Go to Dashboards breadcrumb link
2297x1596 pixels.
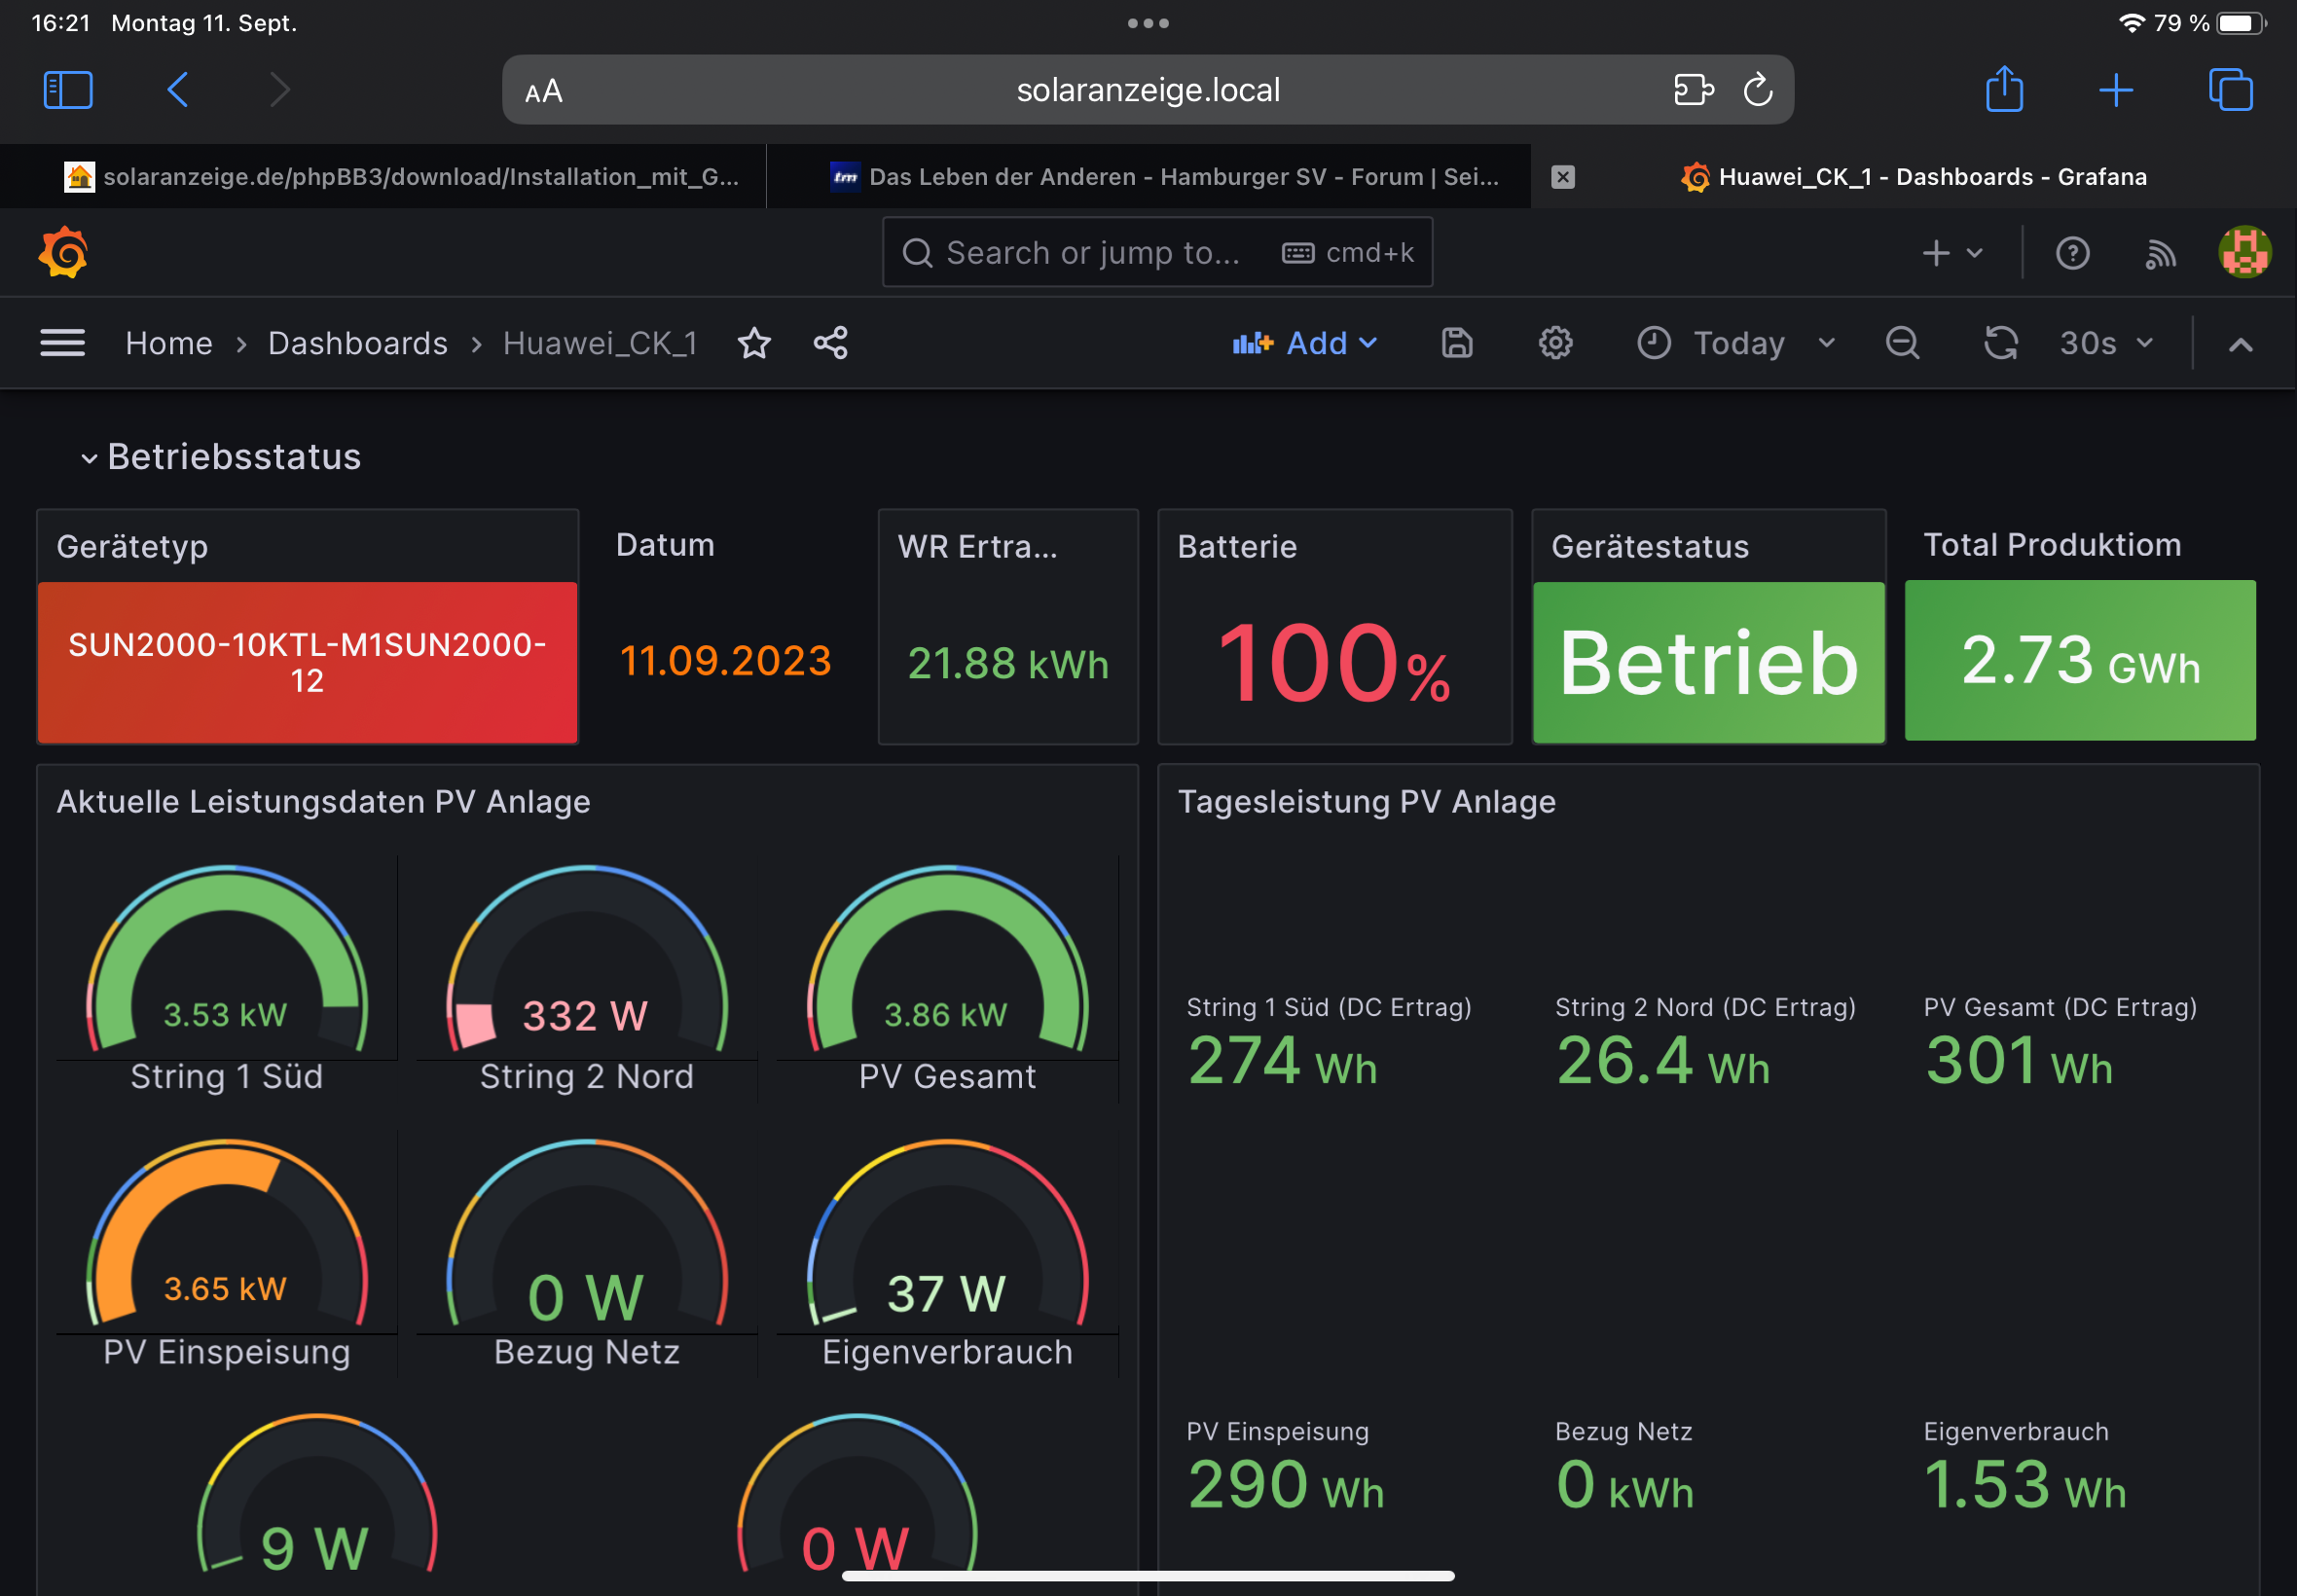357,343
